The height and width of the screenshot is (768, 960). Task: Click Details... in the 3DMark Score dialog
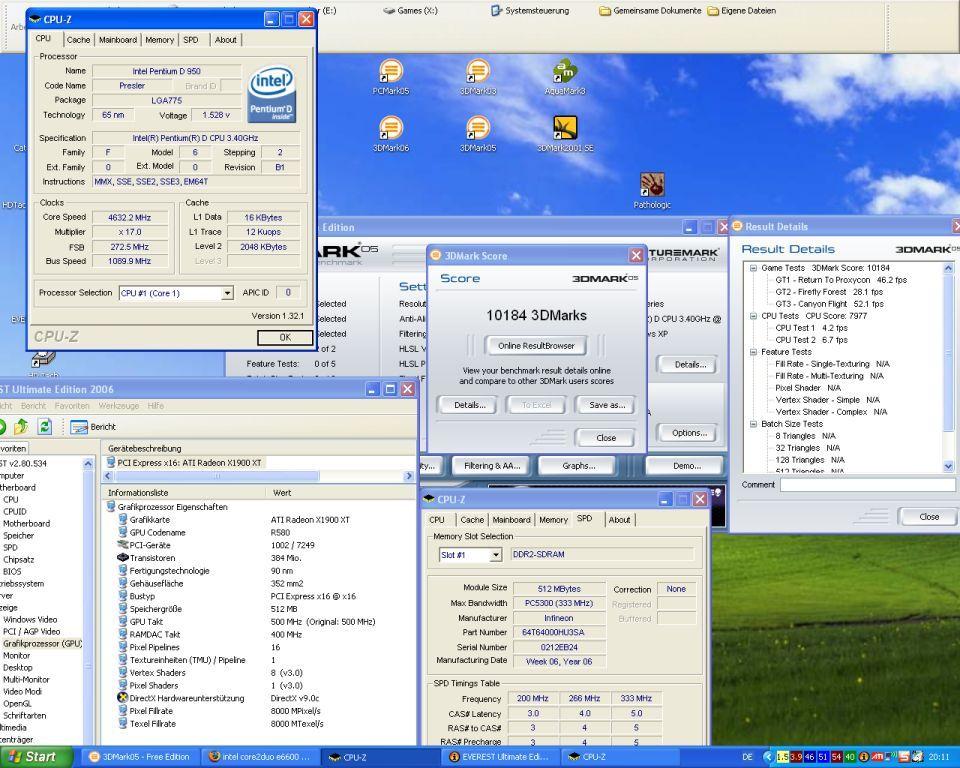point(470,405)
